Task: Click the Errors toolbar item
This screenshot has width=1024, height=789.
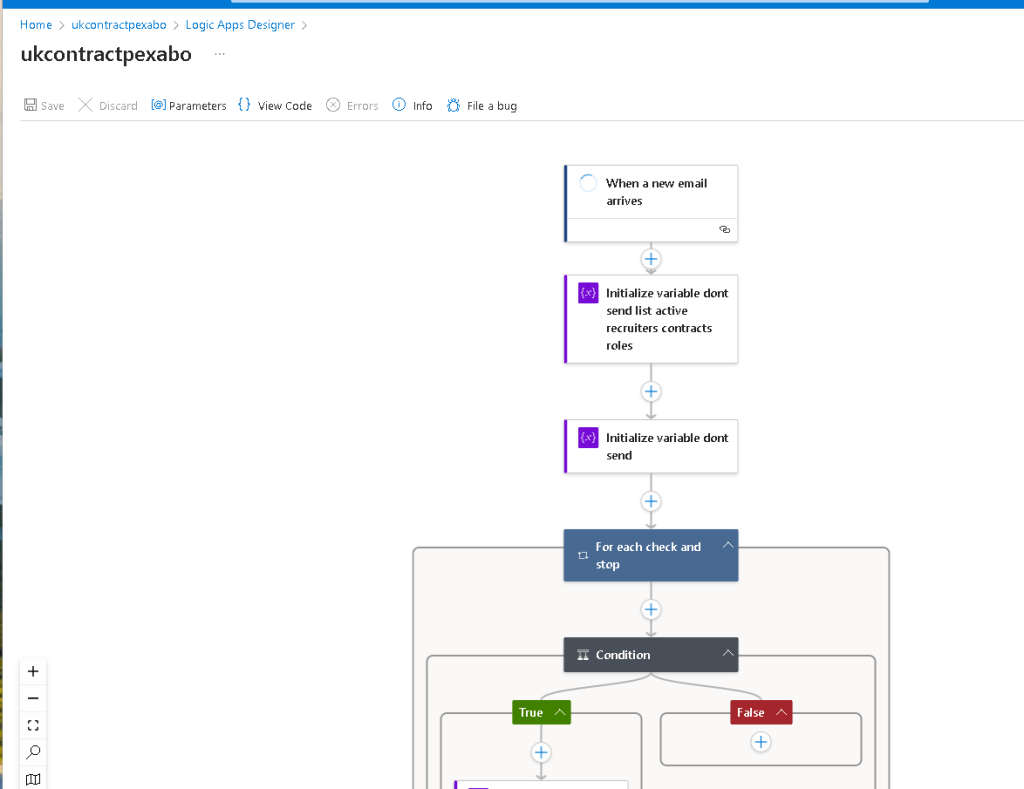Action: click(352, 105)
